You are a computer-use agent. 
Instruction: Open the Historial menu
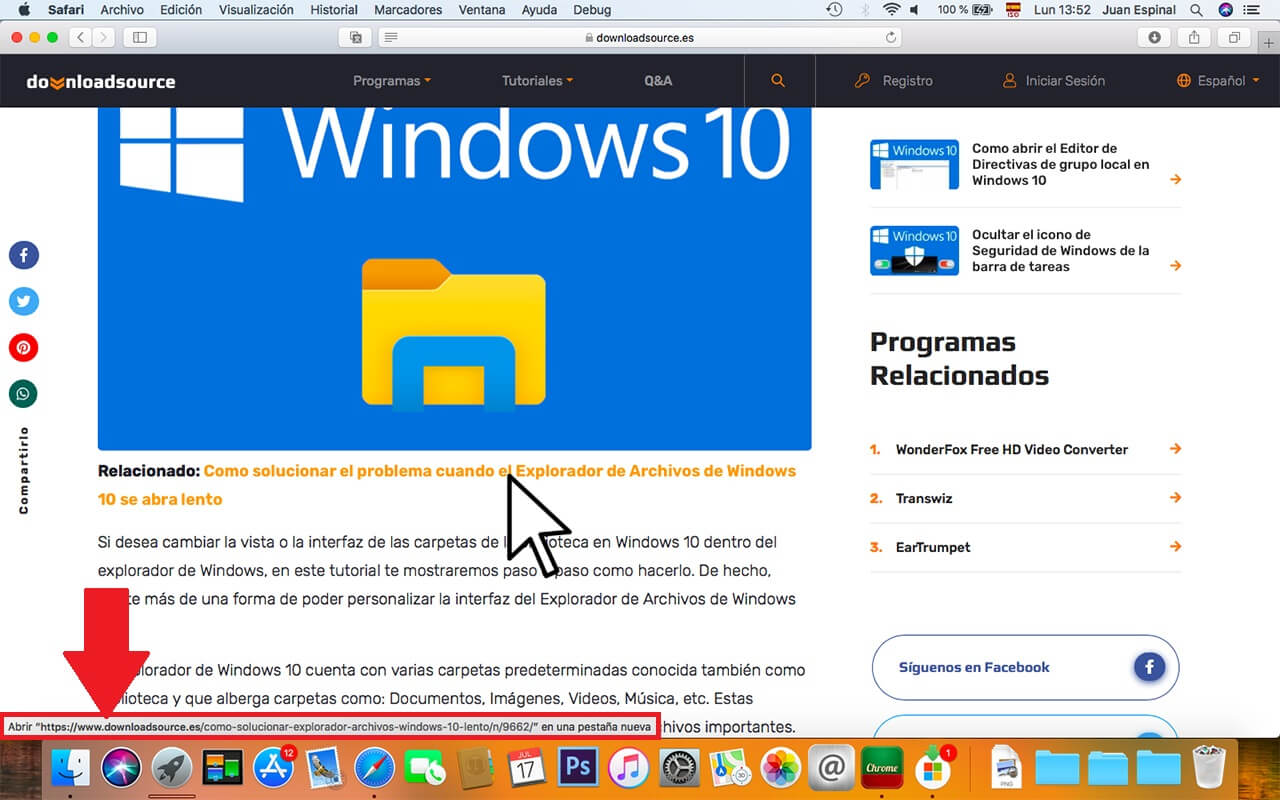pos(334,10)
